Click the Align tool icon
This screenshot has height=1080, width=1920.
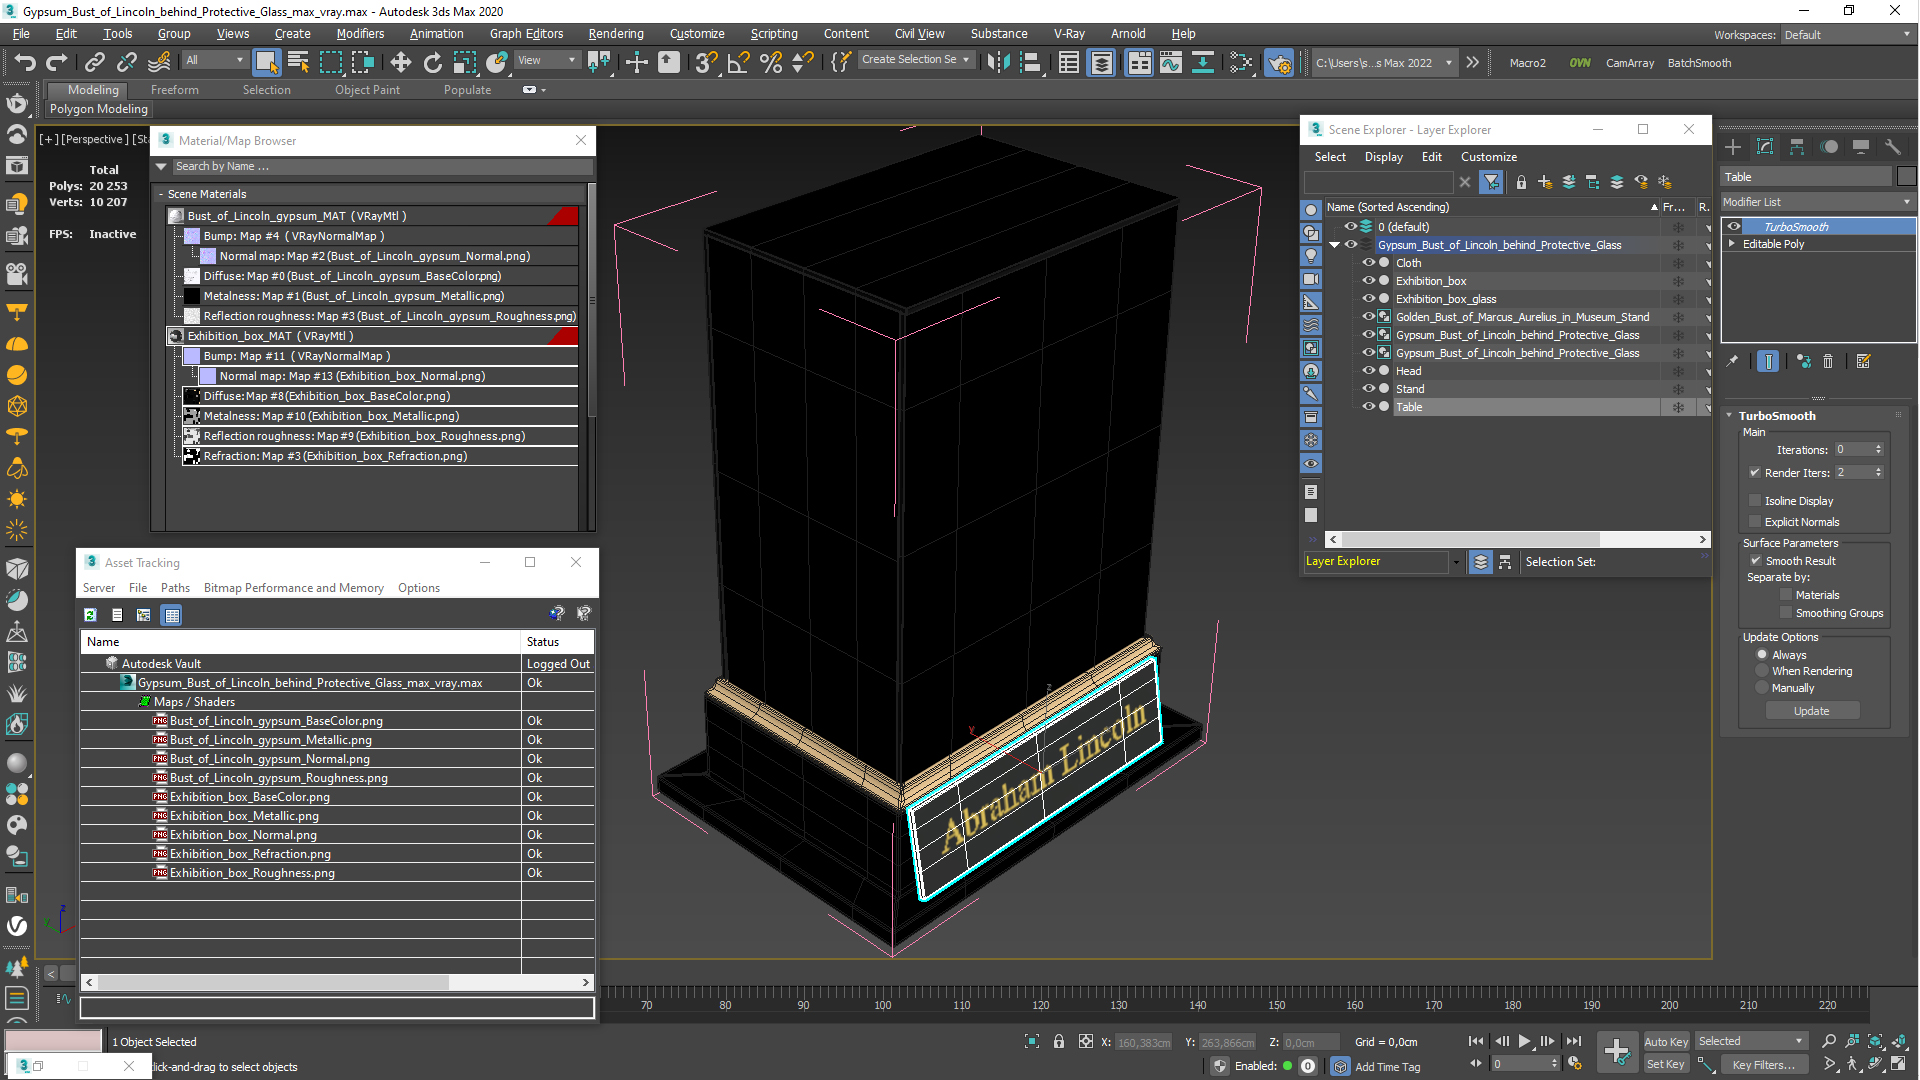pos(1029,62)
